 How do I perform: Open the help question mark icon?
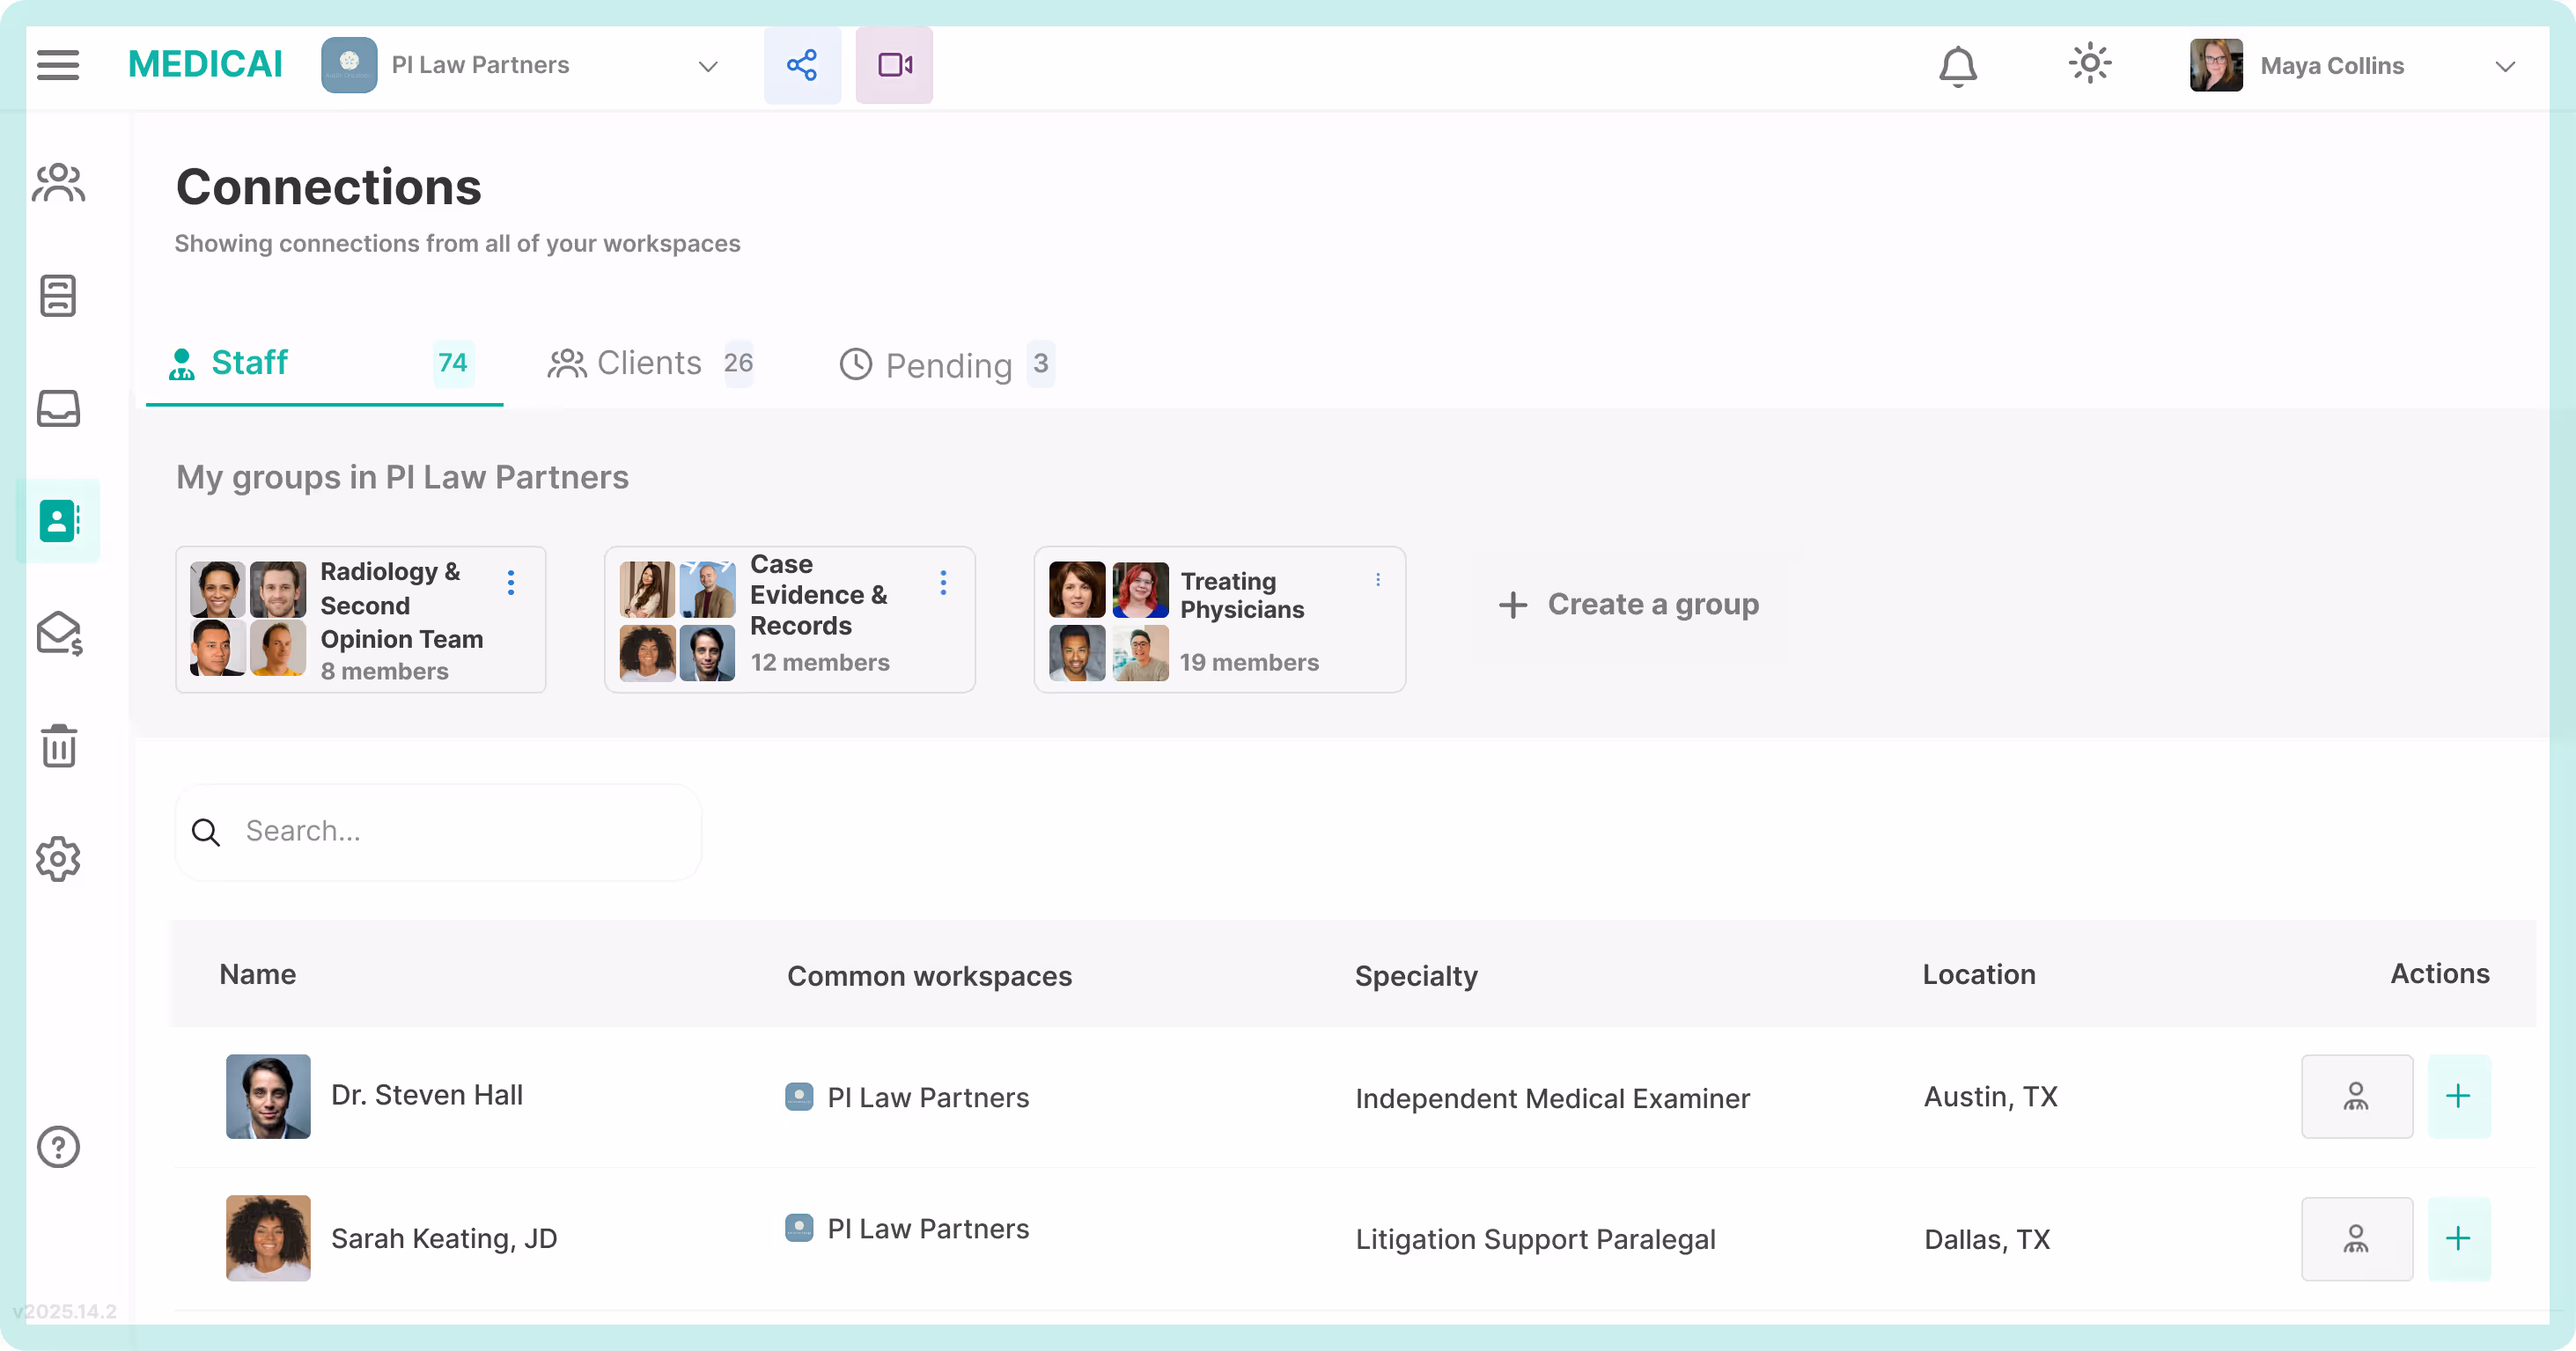pos(58,1146)
